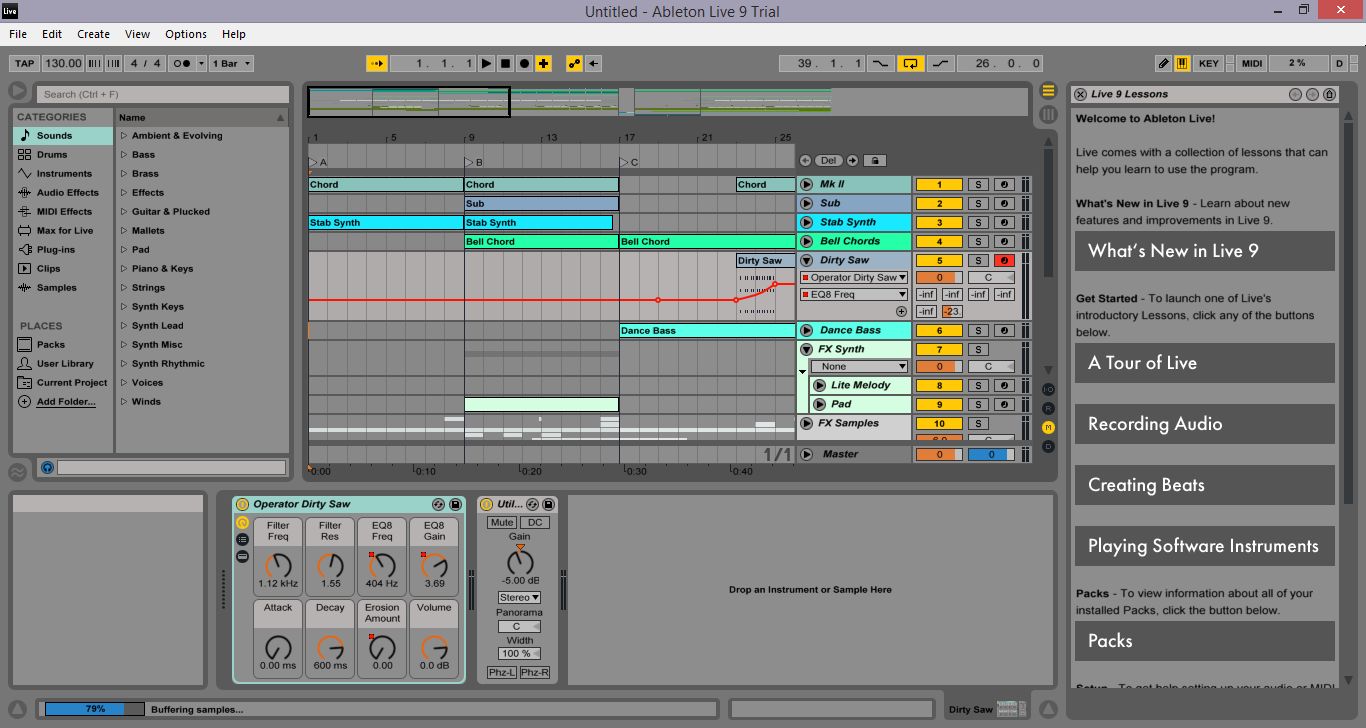Screen dimensions: 1366x728
Task: Open the metronome settings dropdown arrow
Action: [202, 63]
